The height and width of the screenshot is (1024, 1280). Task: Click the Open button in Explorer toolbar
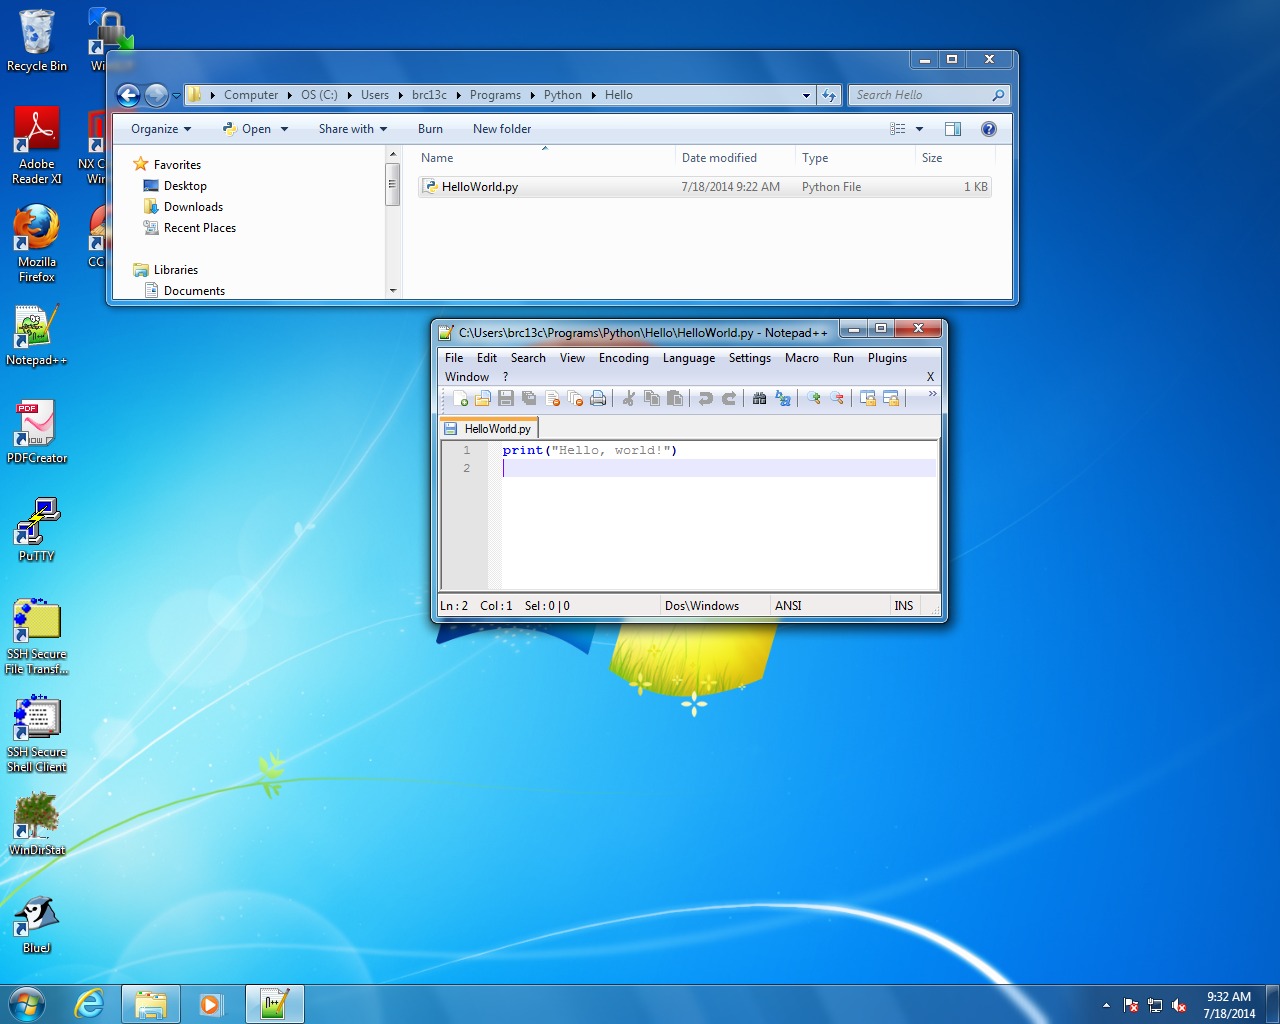(246, 129)
